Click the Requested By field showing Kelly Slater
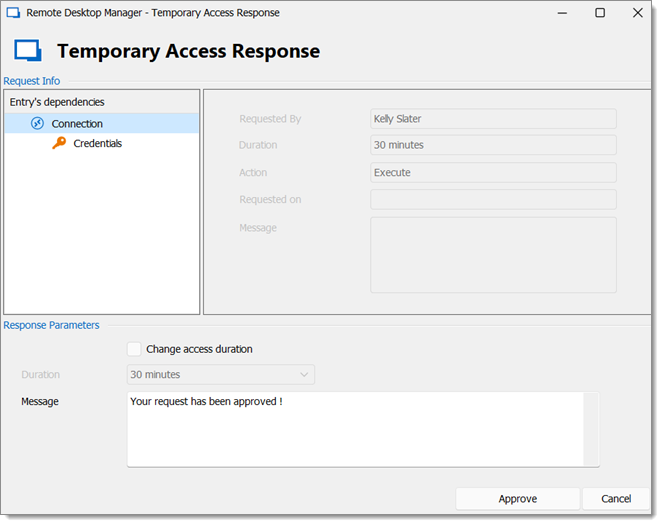 click(x=493, y=119)
